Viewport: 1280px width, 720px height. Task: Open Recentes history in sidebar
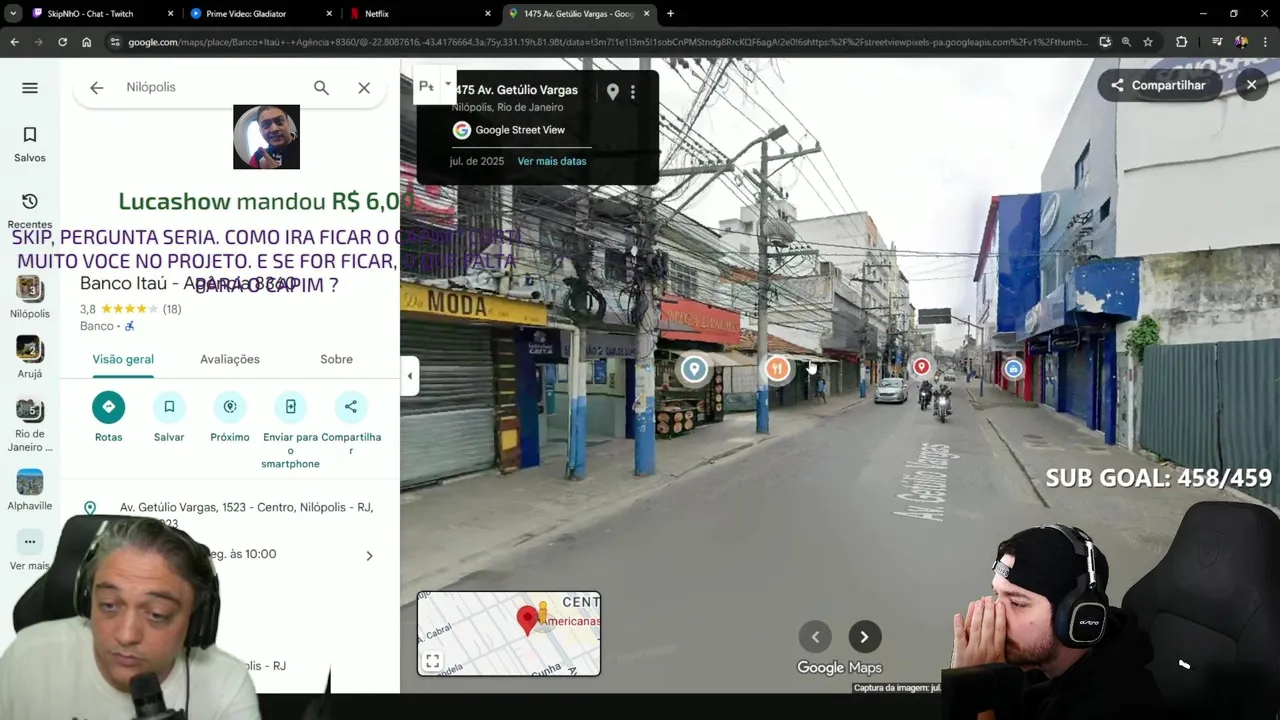(x=30, y=210)
